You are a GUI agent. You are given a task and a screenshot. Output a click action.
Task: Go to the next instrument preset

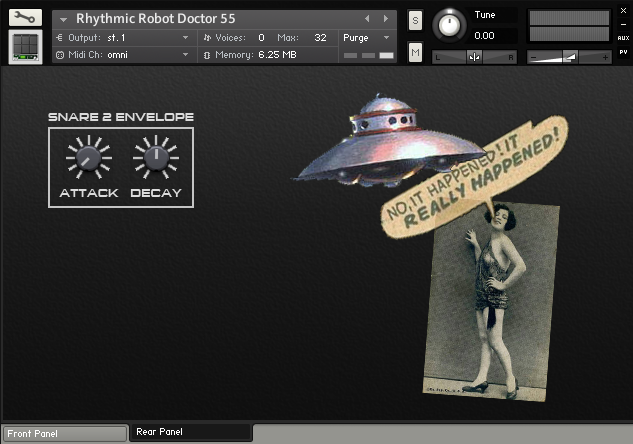386,19
